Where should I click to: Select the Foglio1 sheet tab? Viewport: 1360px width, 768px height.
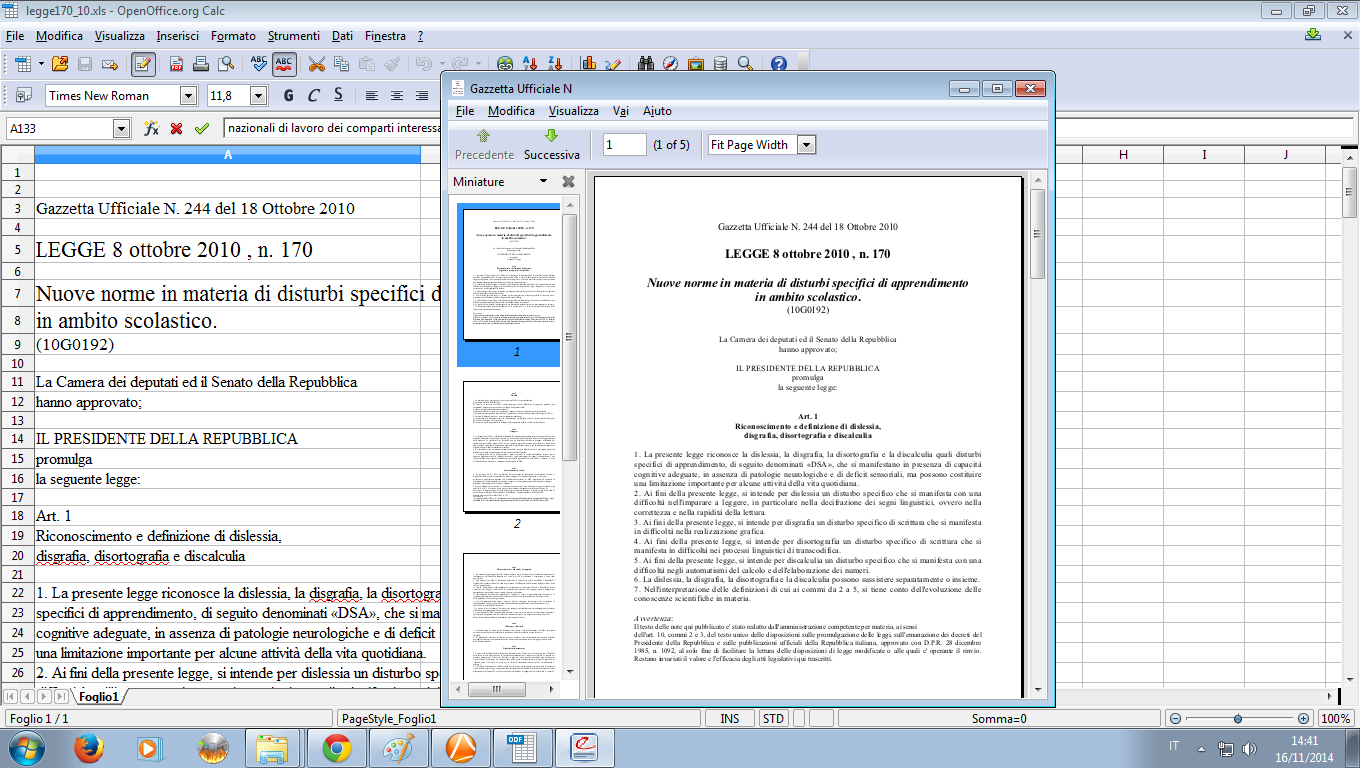pos(99,696)
